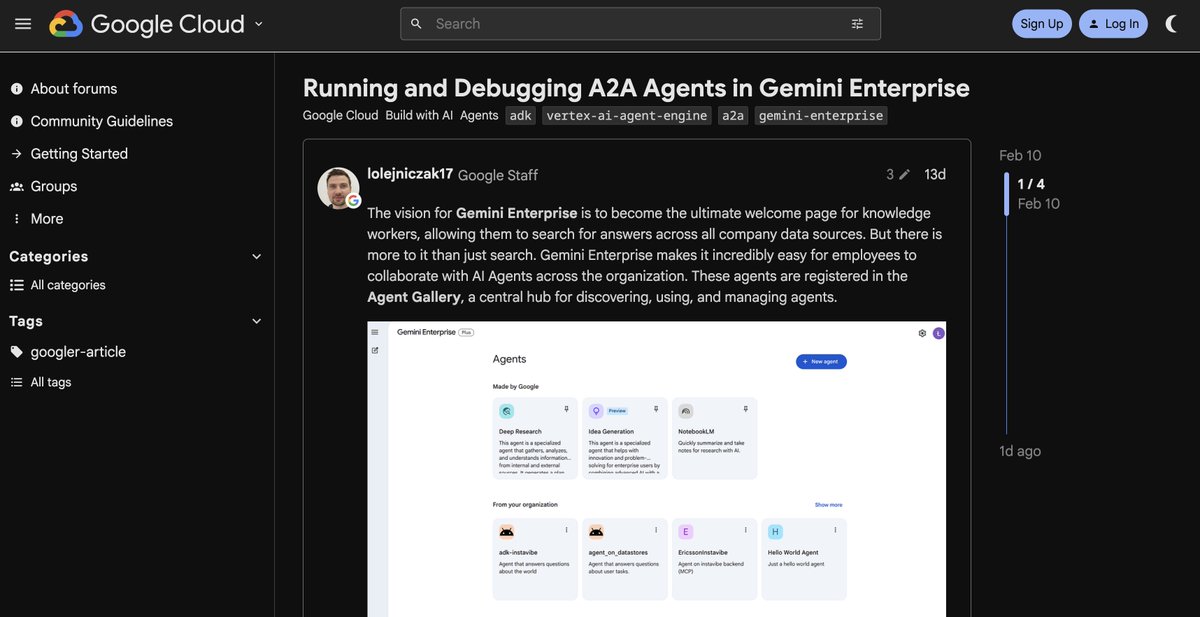The height and width of the screenshot is (617, 1200).
Task: Click the 13d post date
Action: 935,174
